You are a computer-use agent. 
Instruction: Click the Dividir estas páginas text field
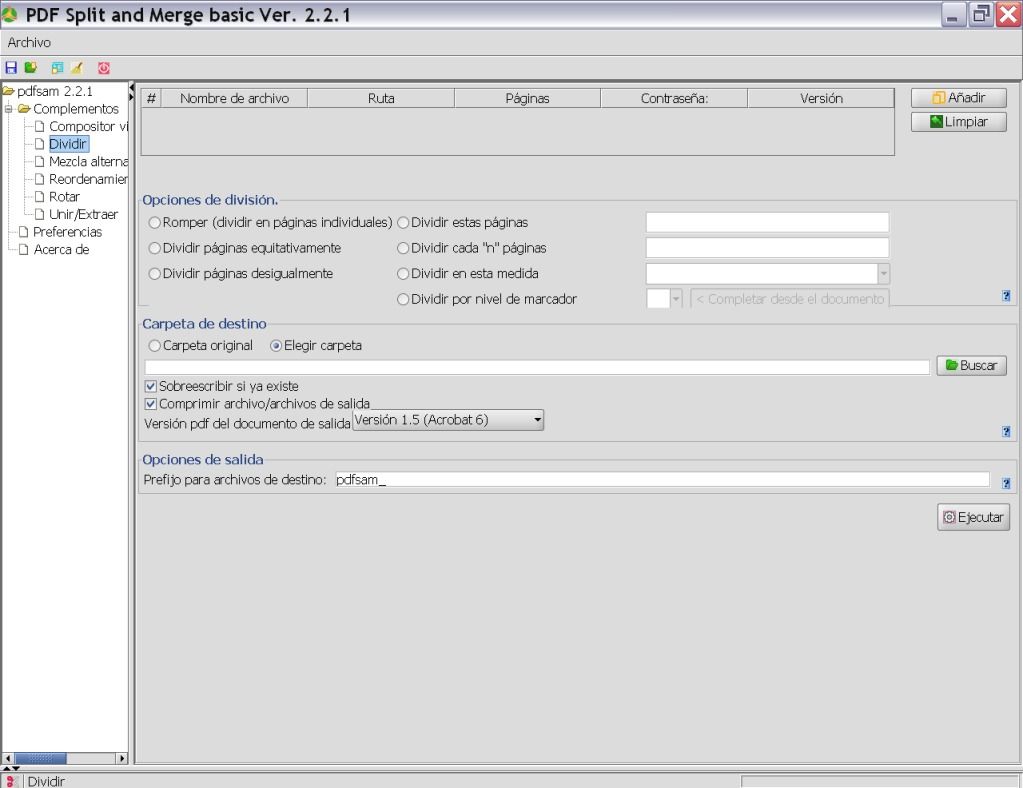(767, 222)
